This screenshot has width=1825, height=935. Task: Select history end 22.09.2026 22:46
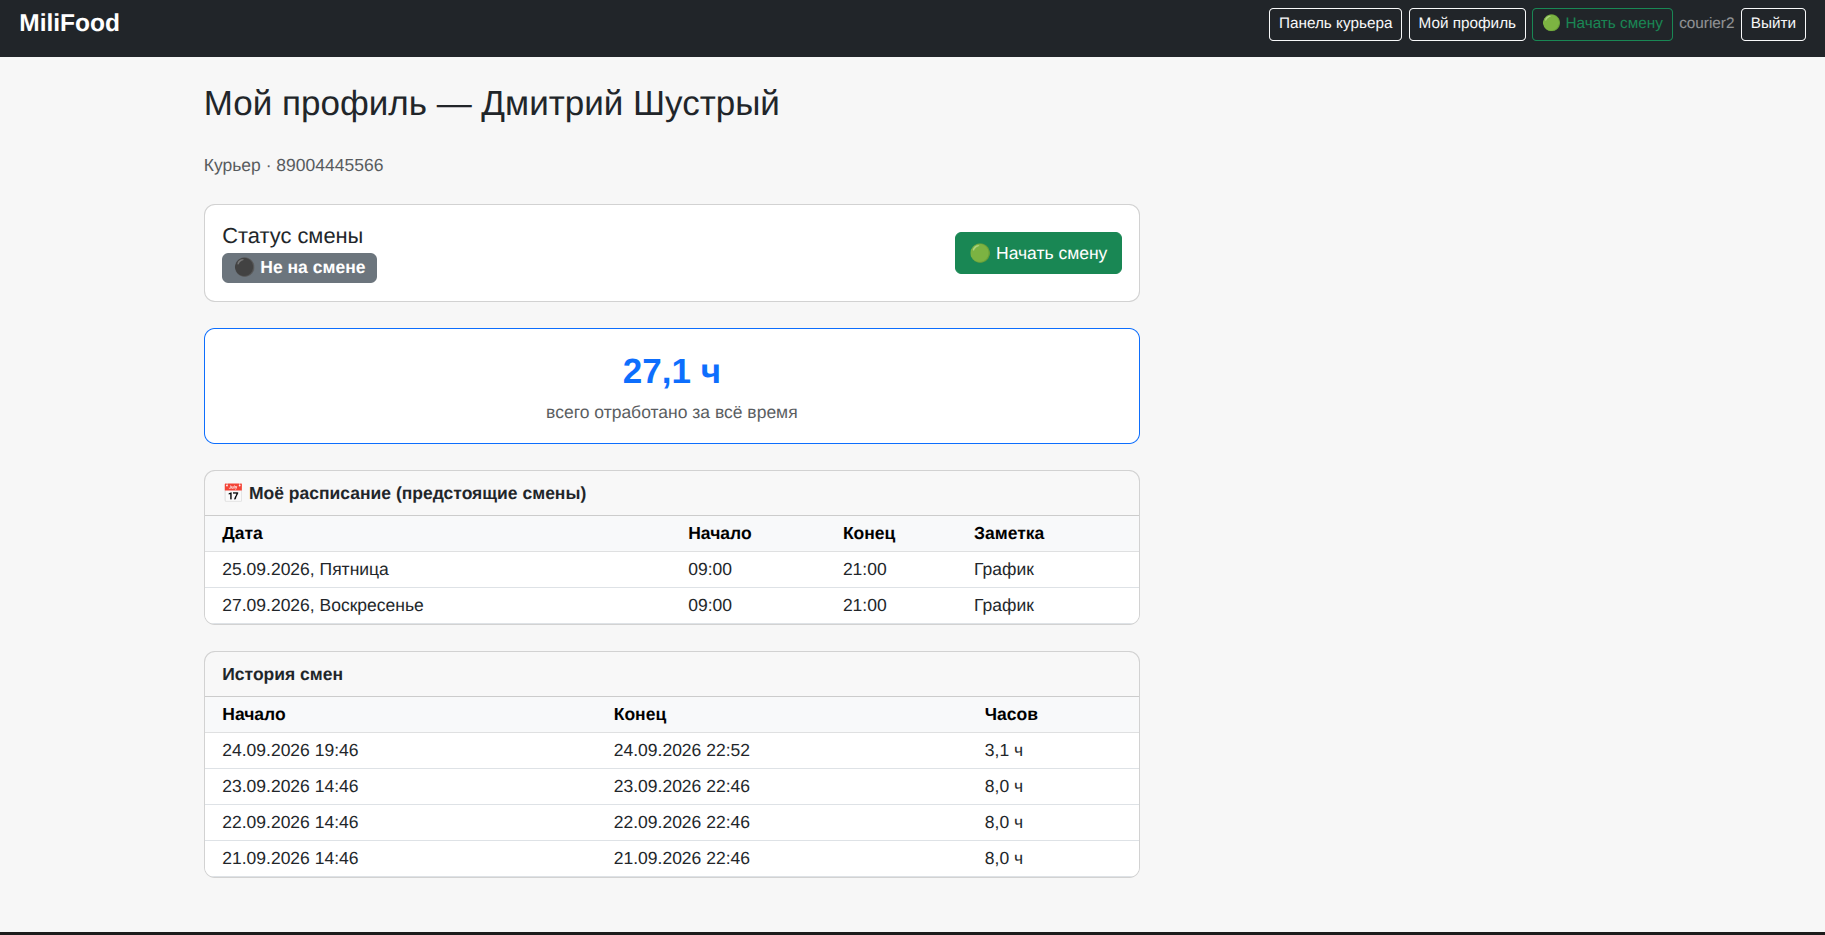[682, 823]
